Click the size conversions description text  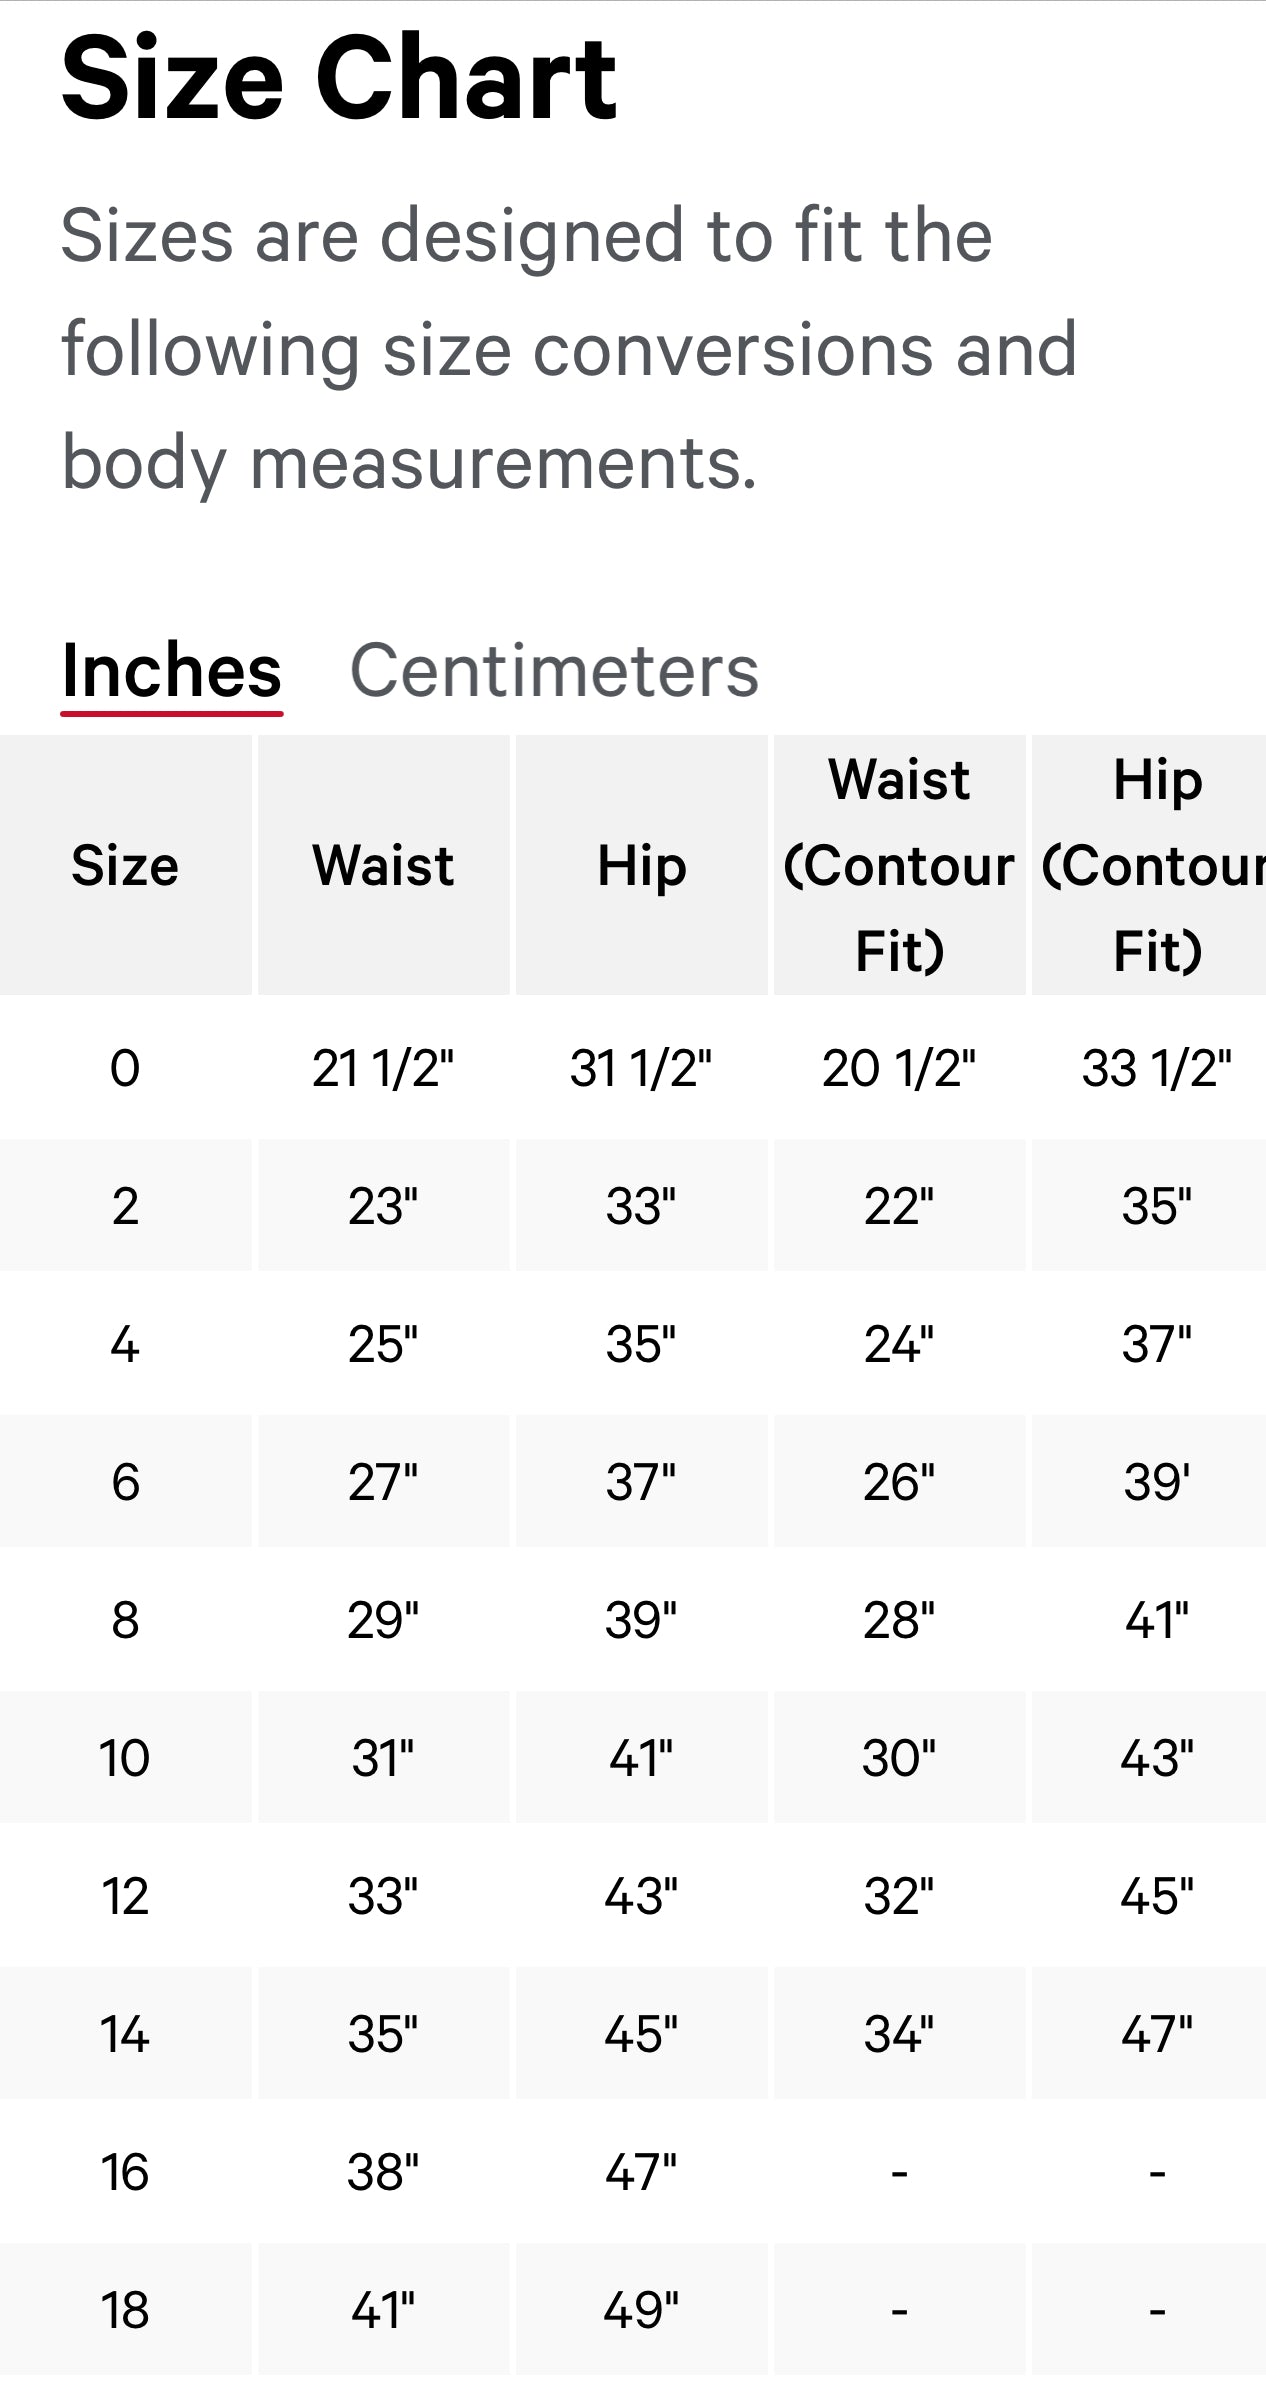[x=567, y=349]
